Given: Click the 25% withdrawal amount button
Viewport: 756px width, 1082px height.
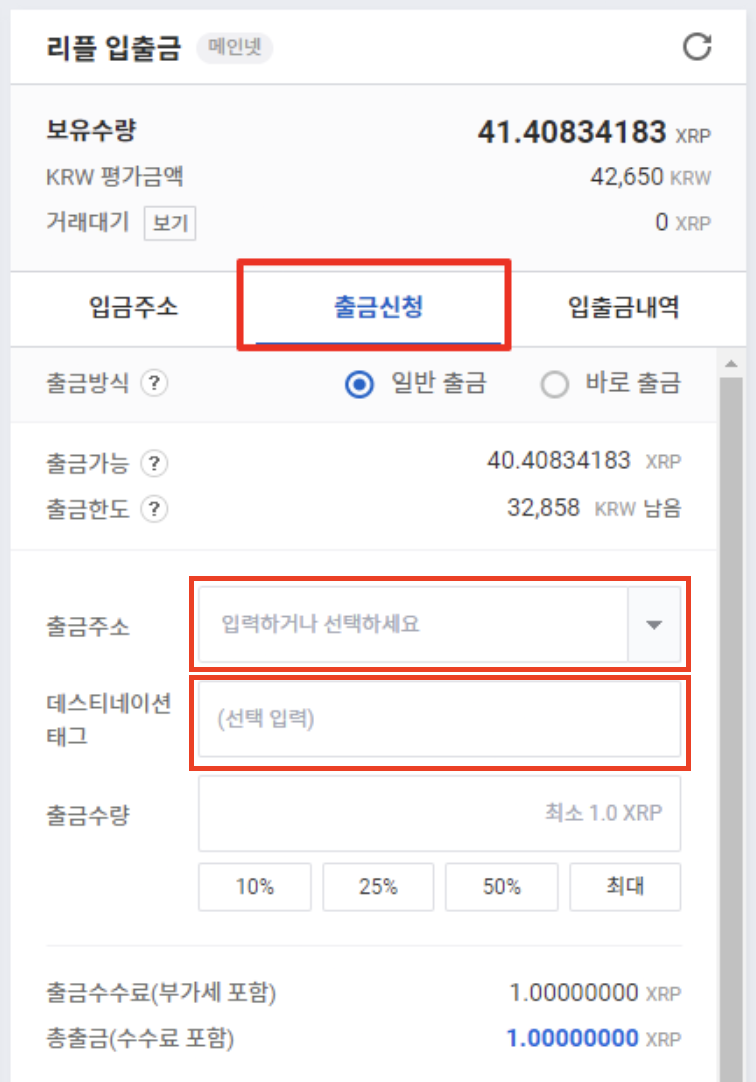Looking at the screenshot, I should (x=378, y=886).
